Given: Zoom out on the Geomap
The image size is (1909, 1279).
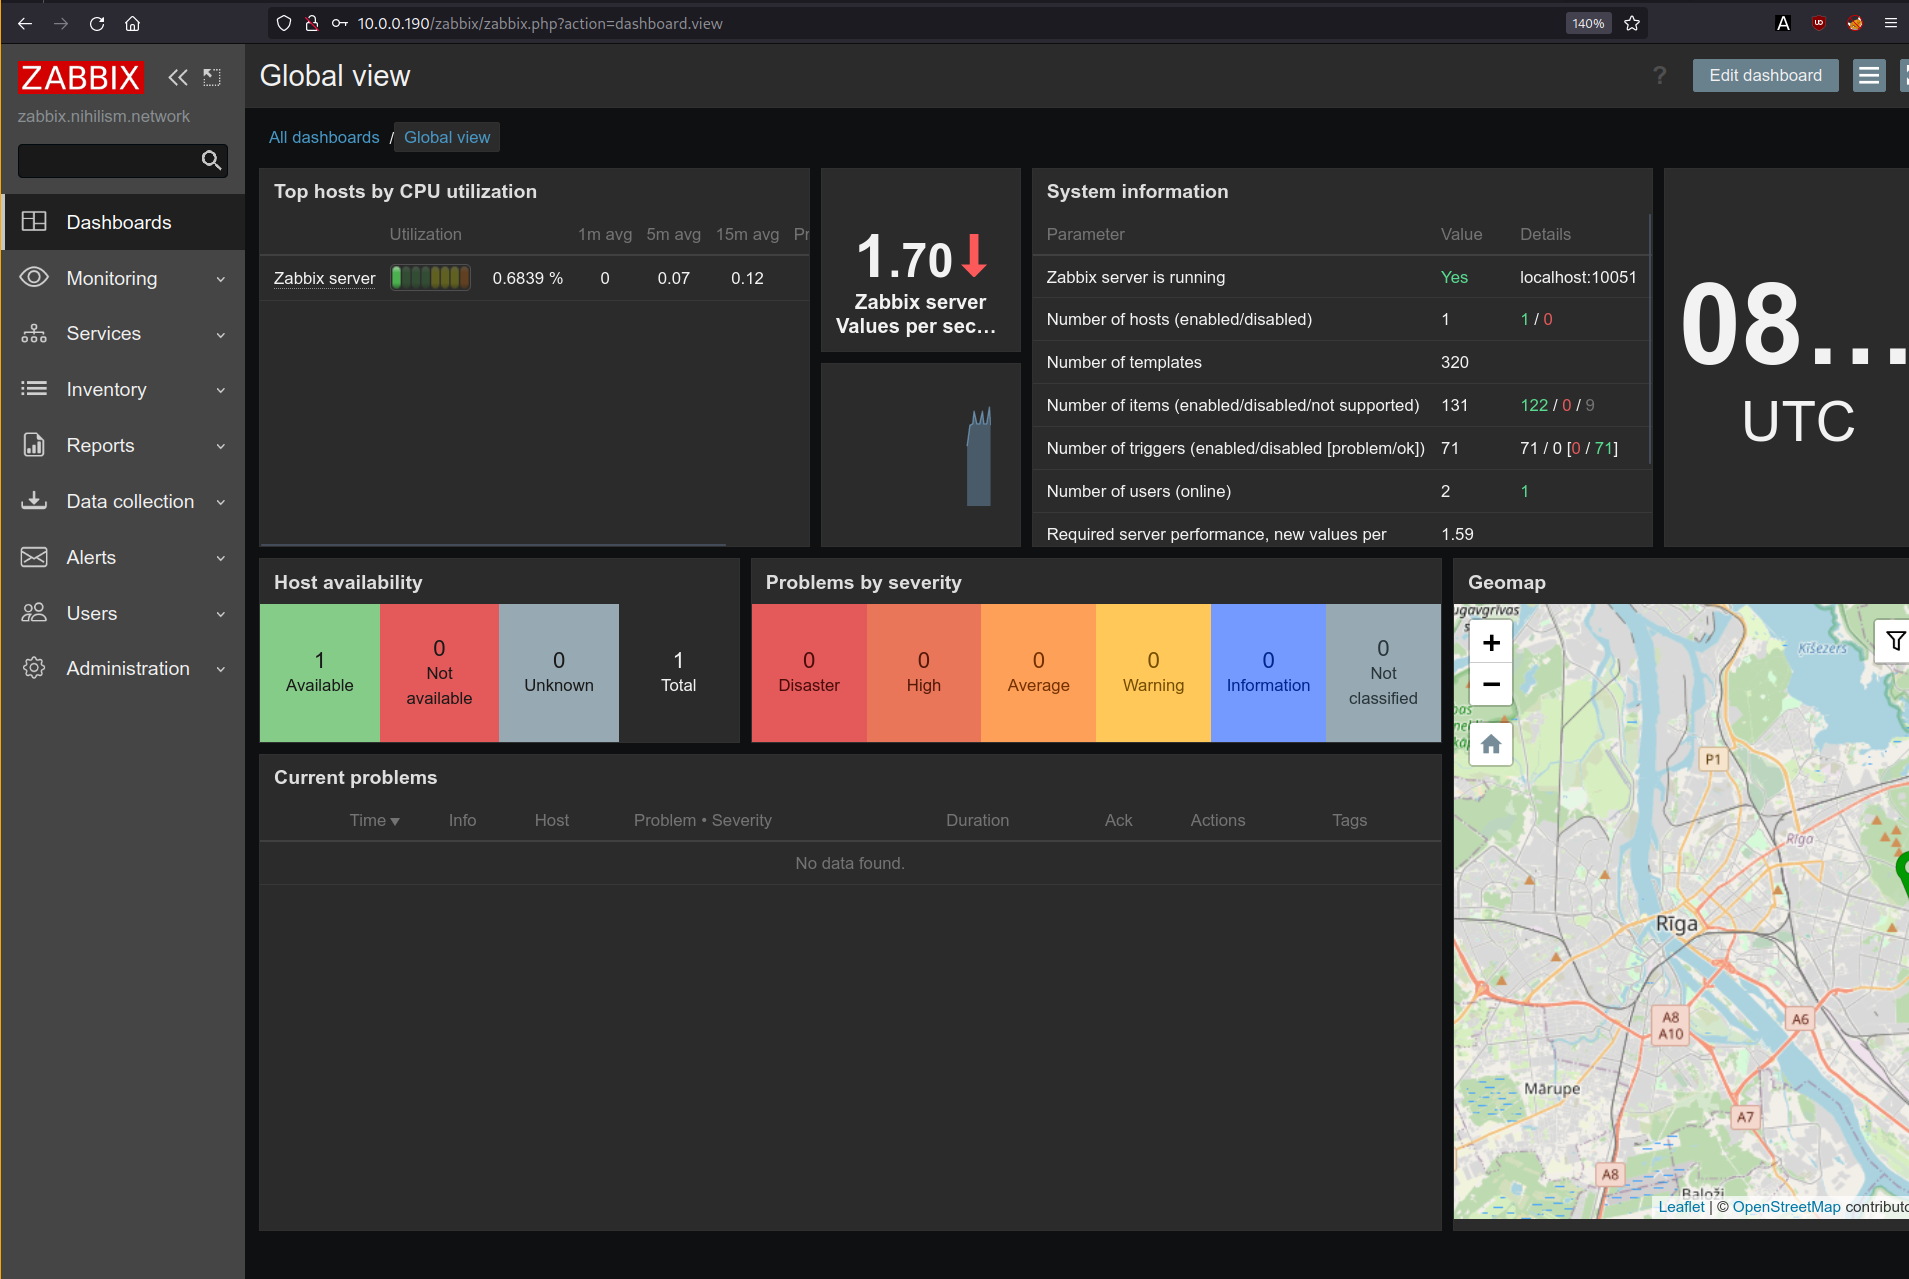Looking at the screenshot, I should (1491, 685).
